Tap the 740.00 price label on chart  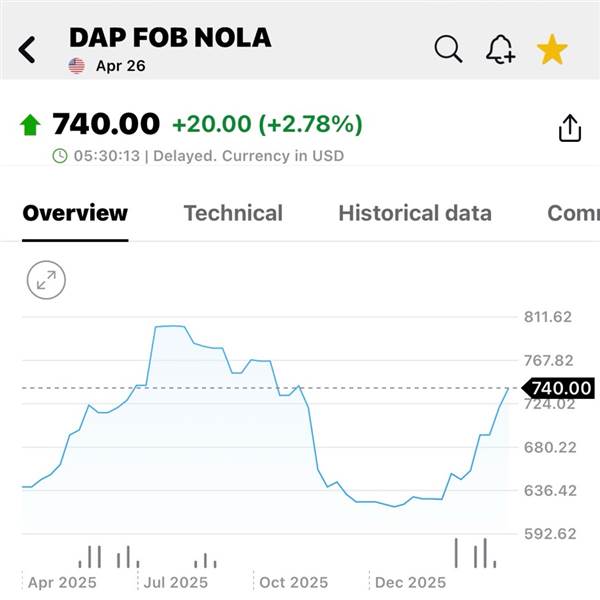tap(561, 388)
